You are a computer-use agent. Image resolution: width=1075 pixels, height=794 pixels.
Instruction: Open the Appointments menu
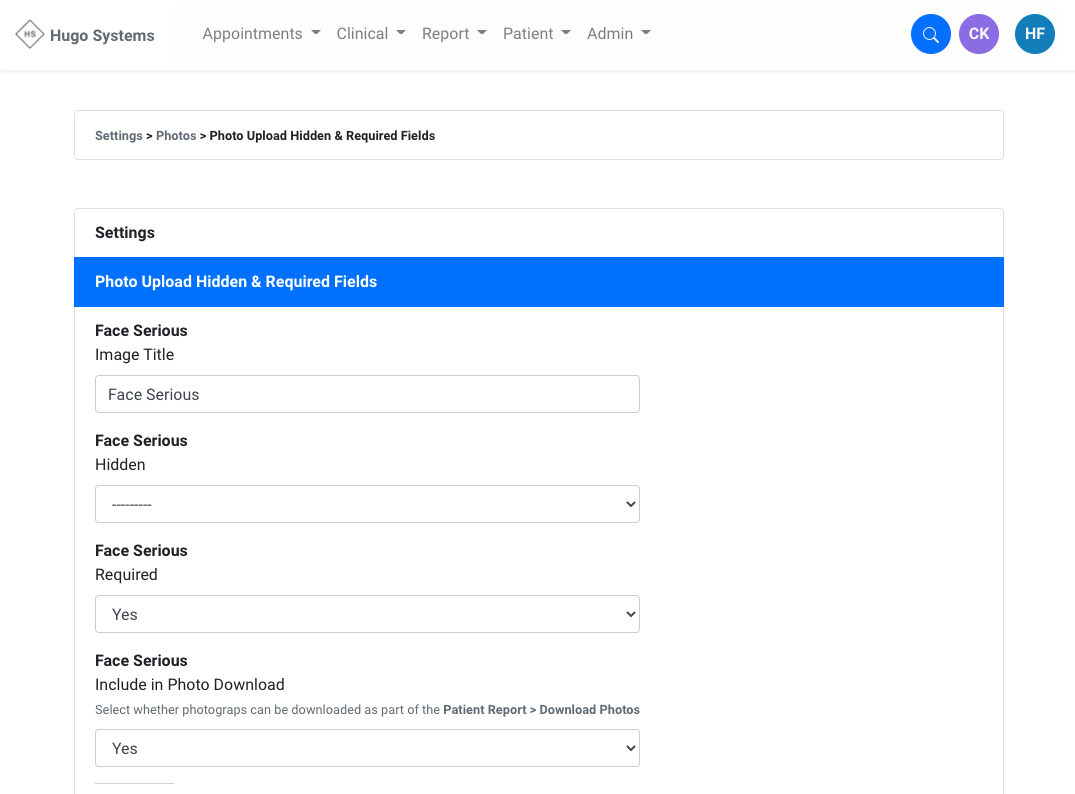(261, 34)
